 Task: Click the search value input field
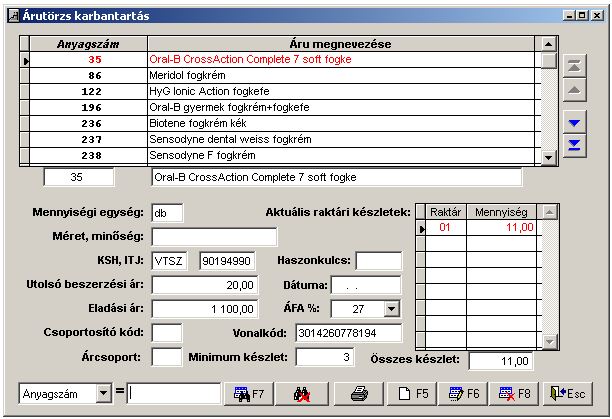174,394
